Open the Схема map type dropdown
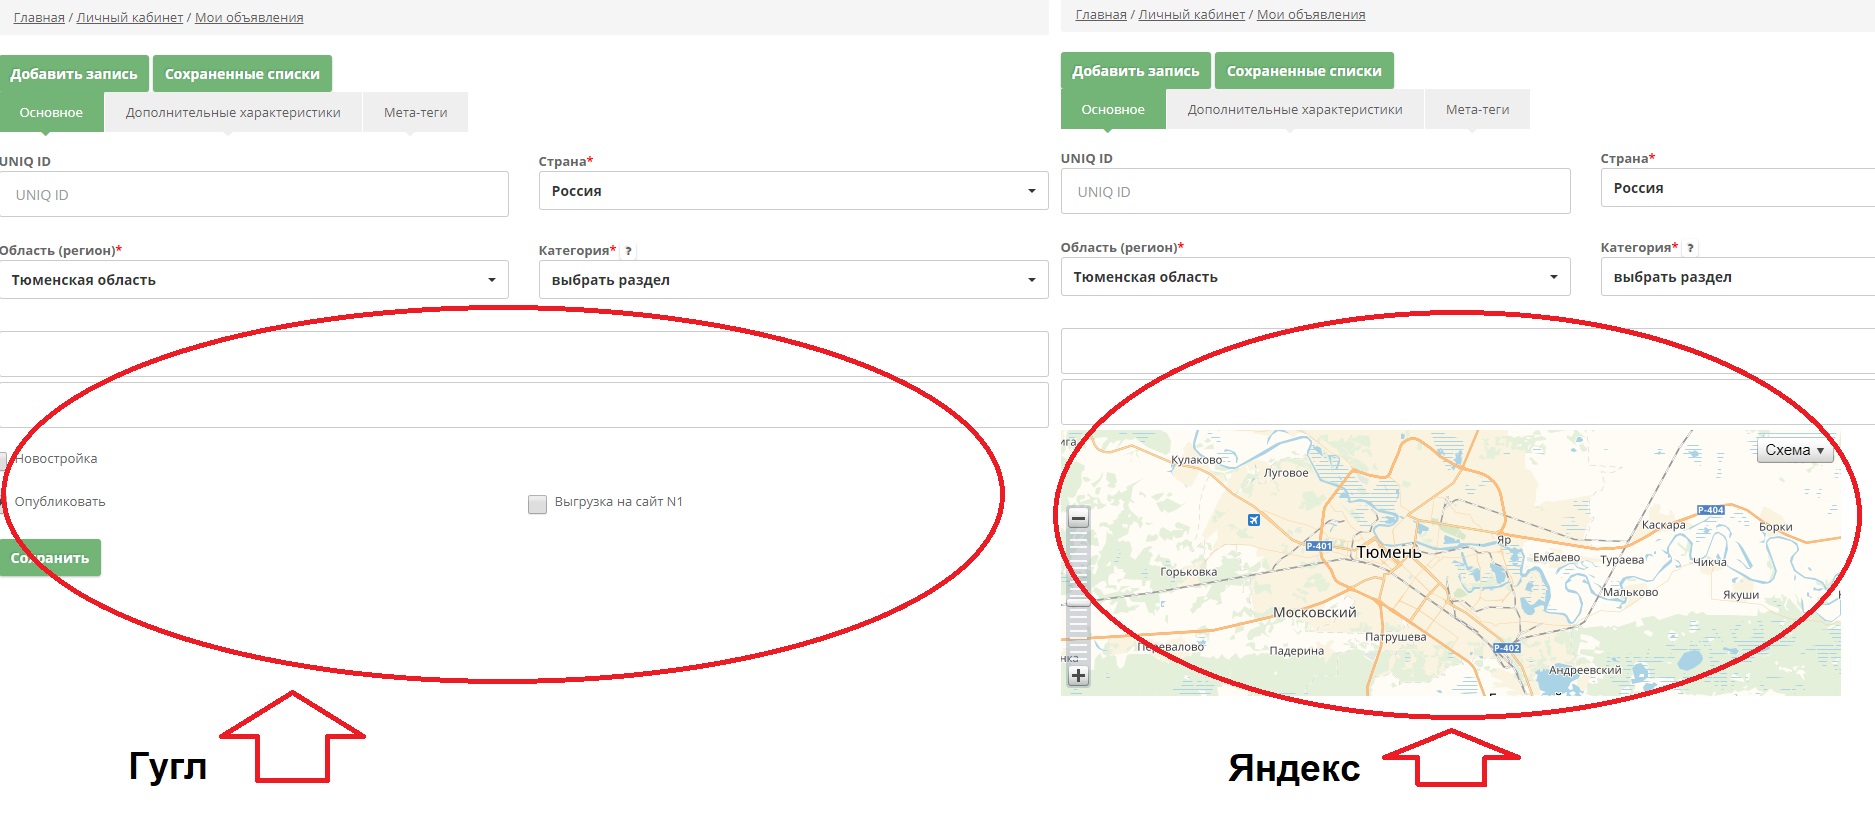 point(1794,450)
